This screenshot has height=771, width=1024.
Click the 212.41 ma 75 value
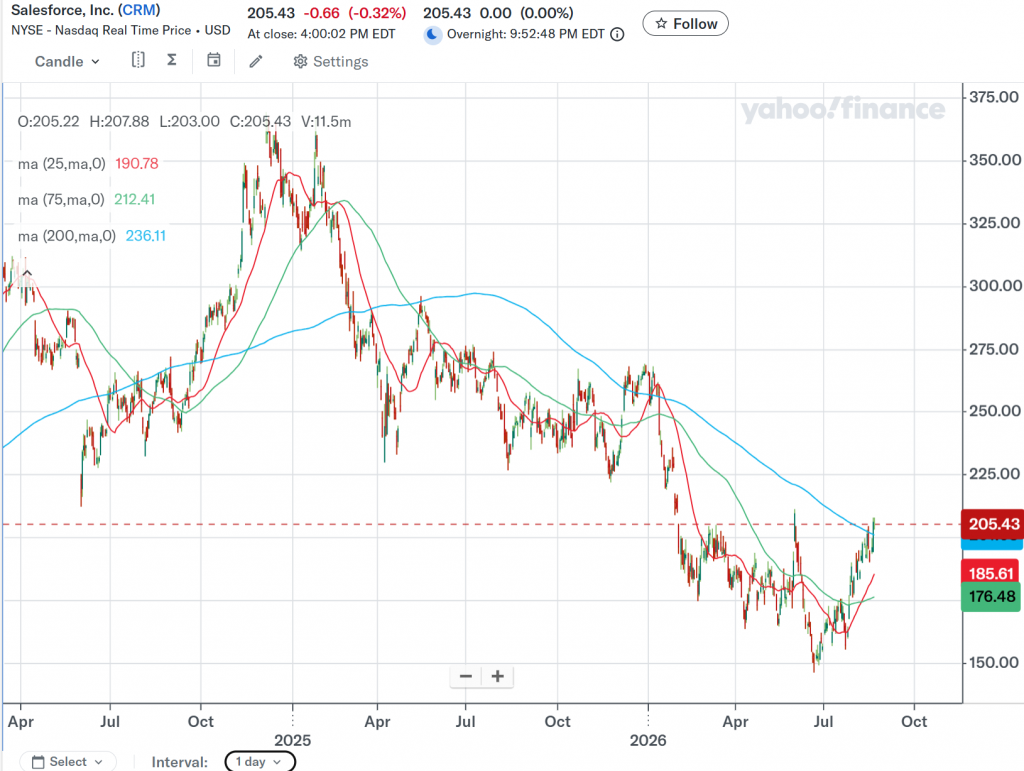[x=135, y=200]
